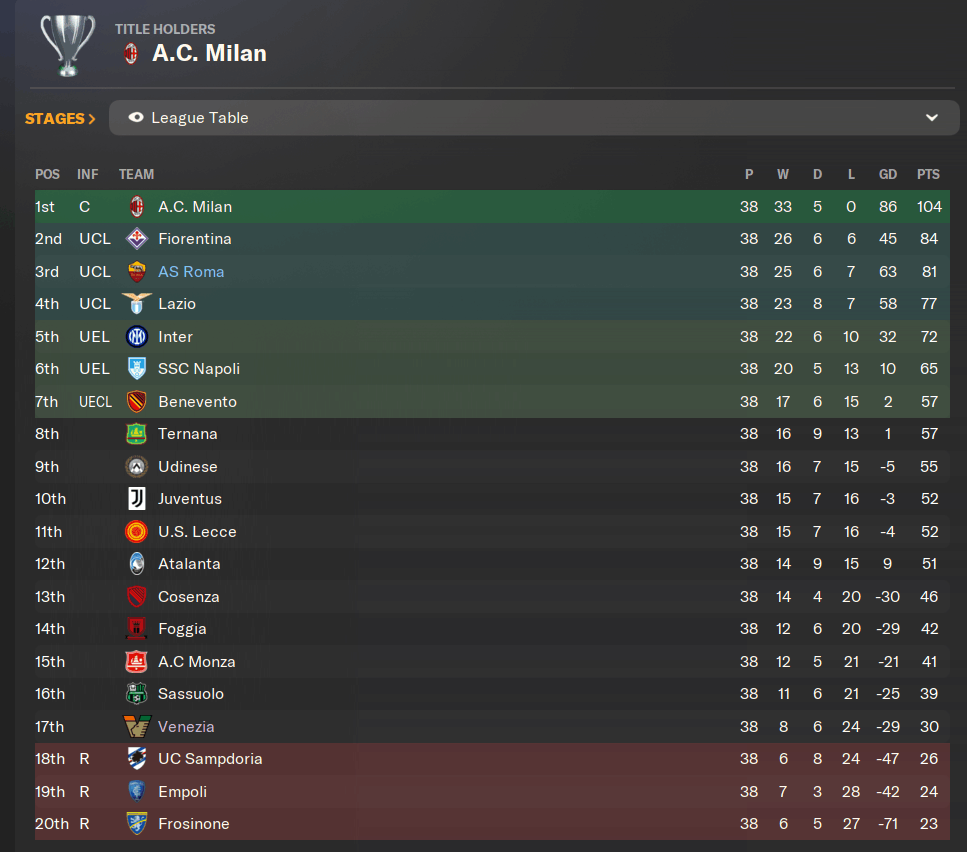The width and height of the screenshot is (967, 852).
Task: Sort table by PTS column header
Action: [x=928, y=174]
